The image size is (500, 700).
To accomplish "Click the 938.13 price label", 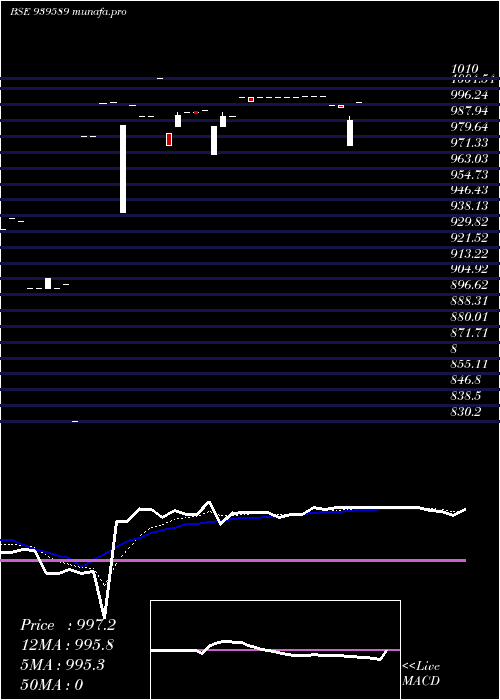I will (x=469, y=206).
